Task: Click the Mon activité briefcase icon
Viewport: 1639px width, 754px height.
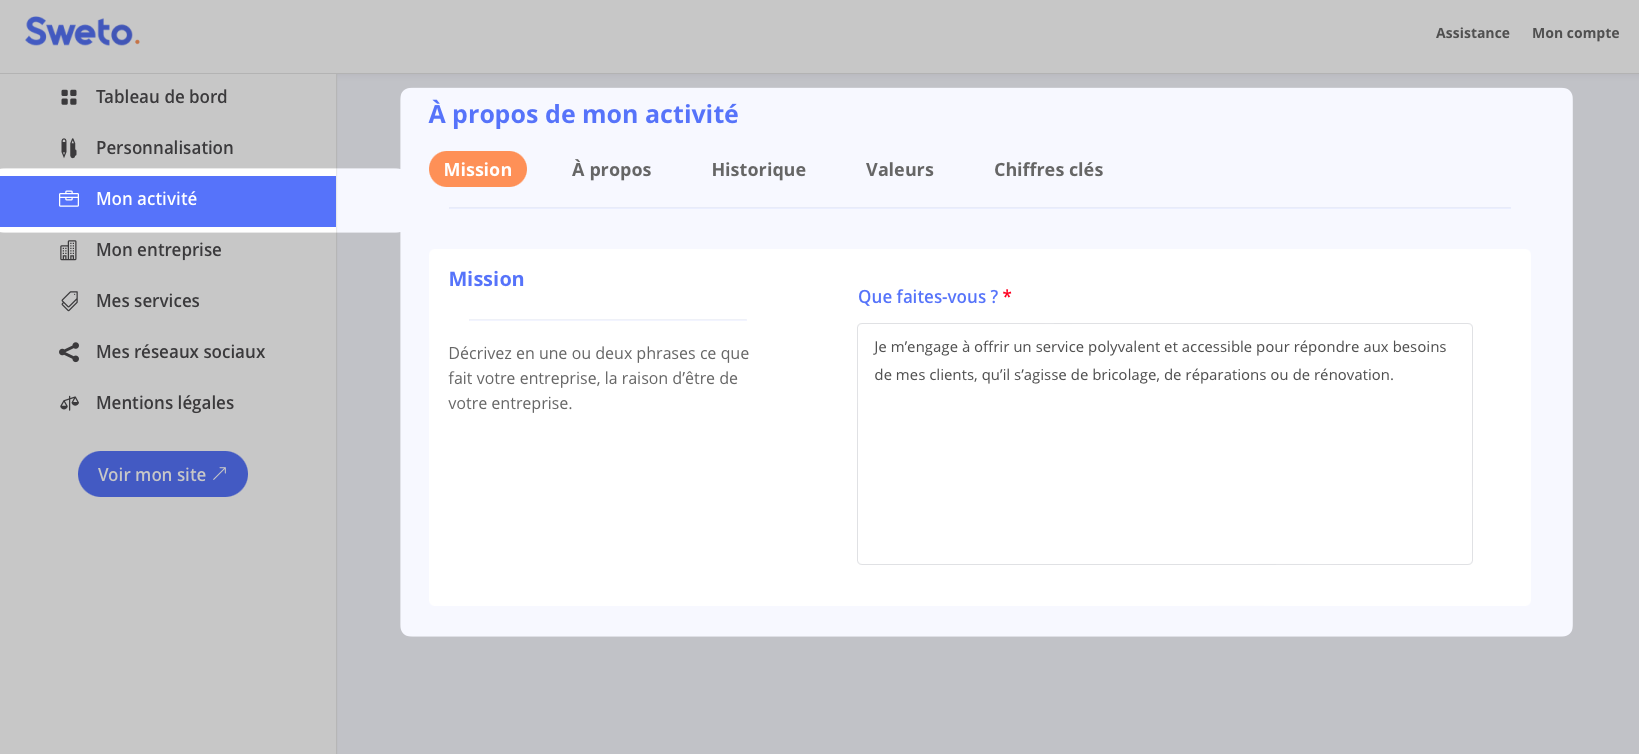Action: (69, 199)
